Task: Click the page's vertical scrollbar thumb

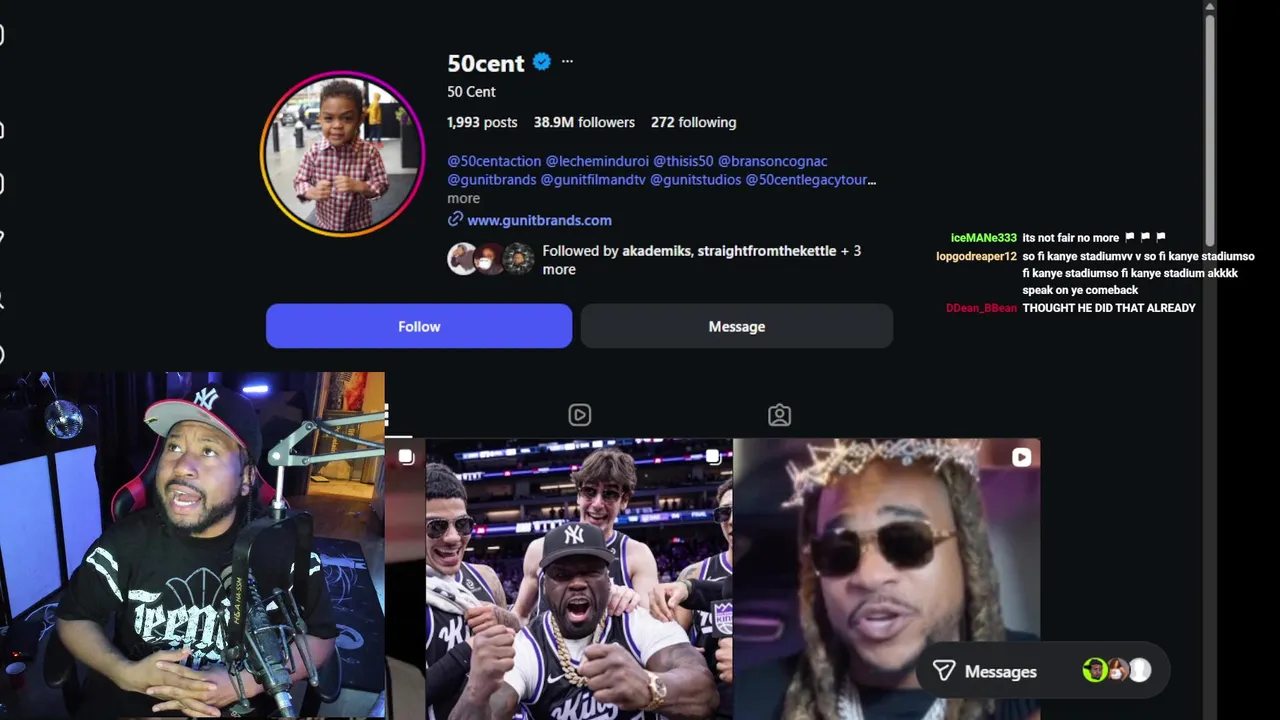Action: click(1209, 125)
